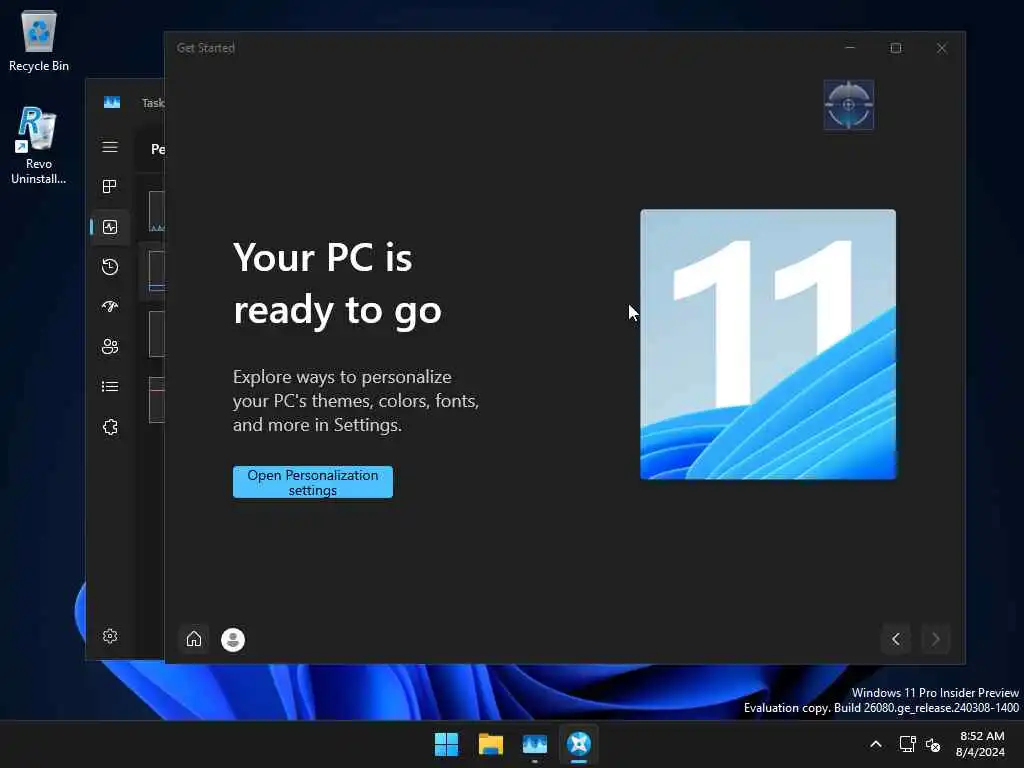This screenshot has width=1024, height=768.
Task: Select first performance graph thumbnail in Task Manager
Action: [x=157, y=212]
